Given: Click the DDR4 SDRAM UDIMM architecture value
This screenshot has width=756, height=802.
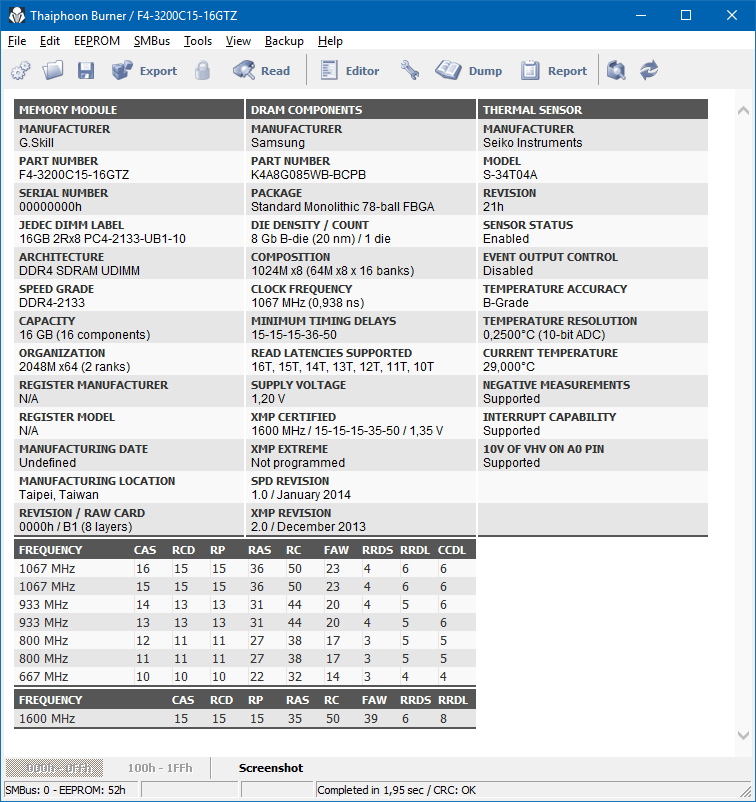Looking at the screenshot, I should 79,271.
